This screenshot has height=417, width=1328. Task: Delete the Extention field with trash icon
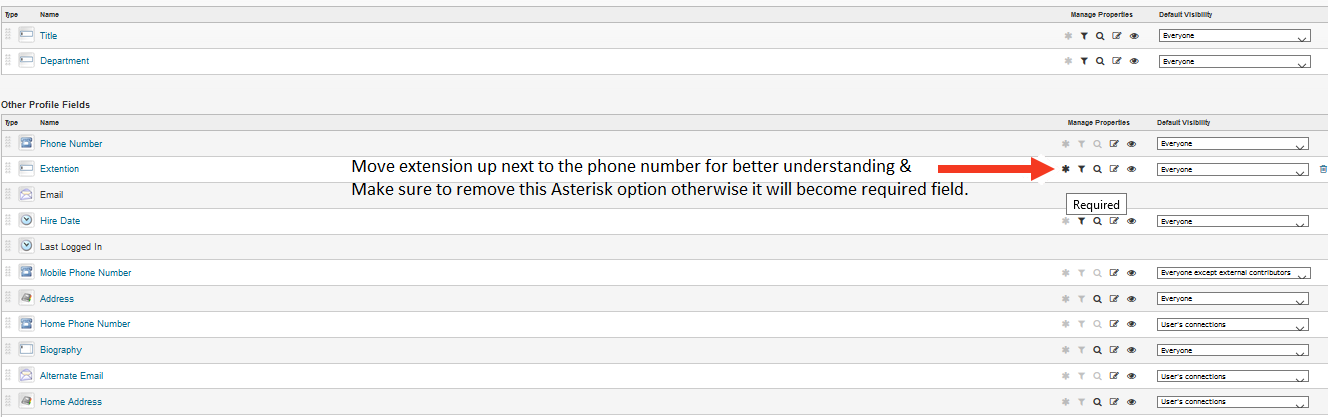coord(1323,170)
